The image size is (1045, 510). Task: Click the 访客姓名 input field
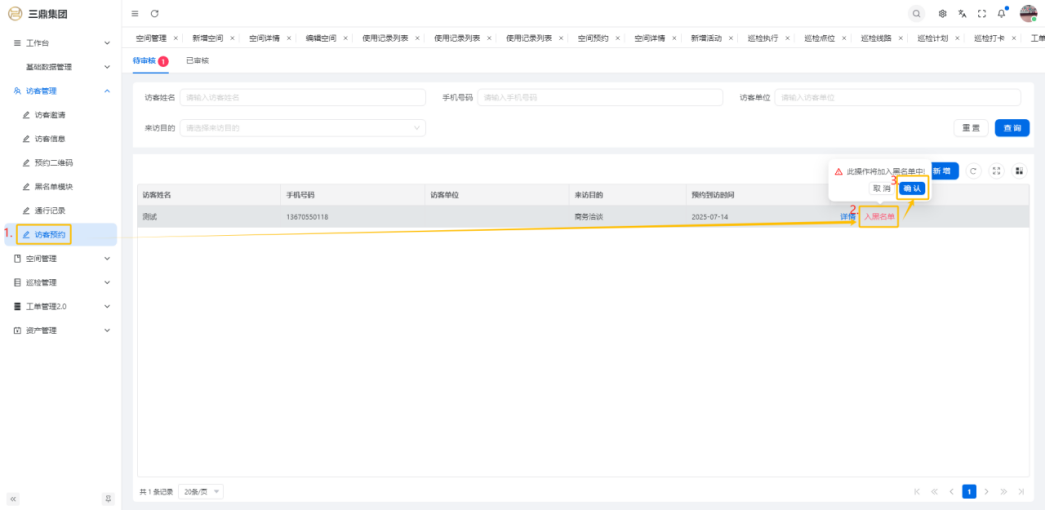(x=302, y=97)
